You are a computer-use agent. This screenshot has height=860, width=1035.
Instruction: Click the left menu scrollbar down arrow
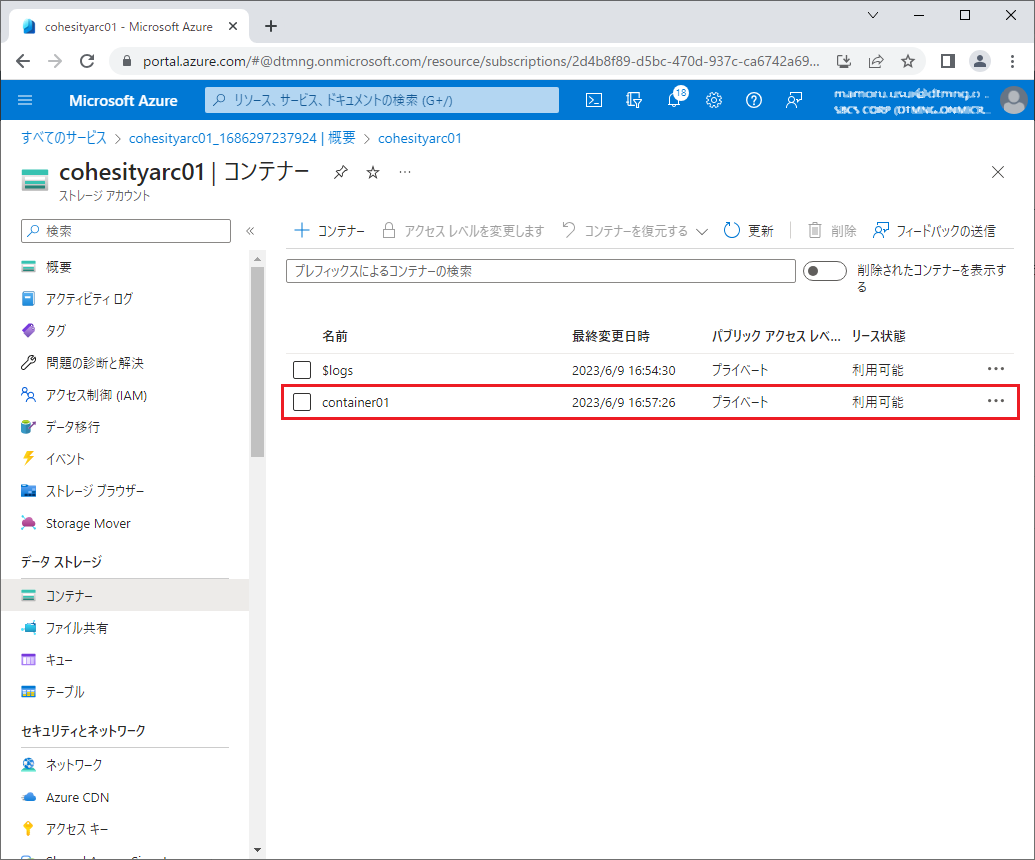(x=257, y=850)
